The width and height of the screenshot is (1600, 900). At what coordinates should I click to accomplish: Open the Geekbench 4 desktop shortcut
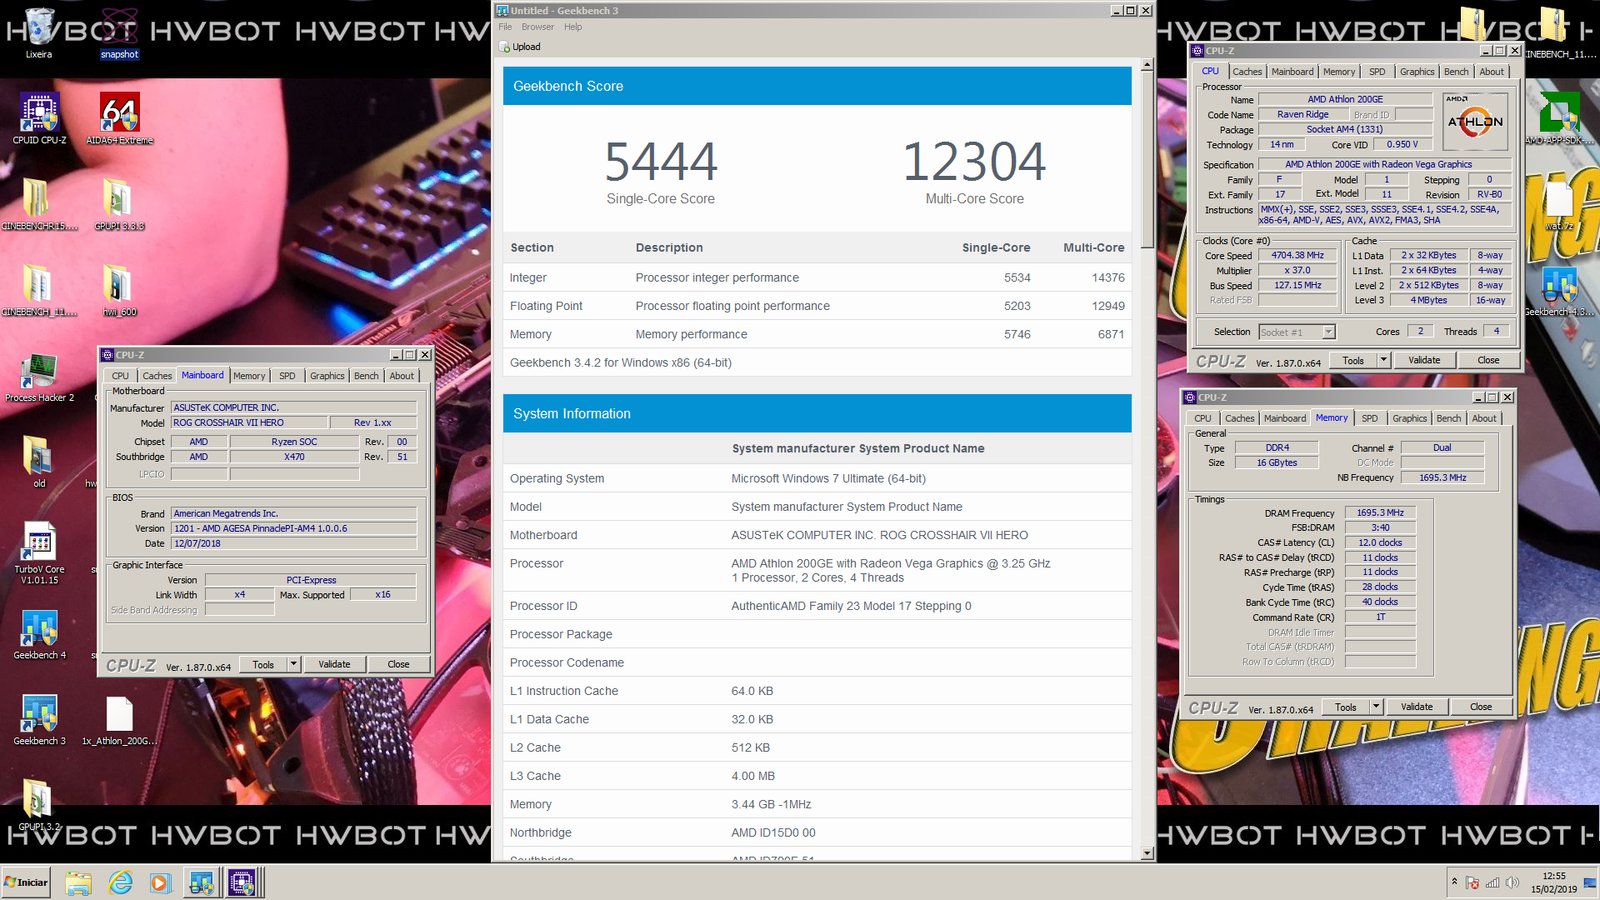pos(39,630)
